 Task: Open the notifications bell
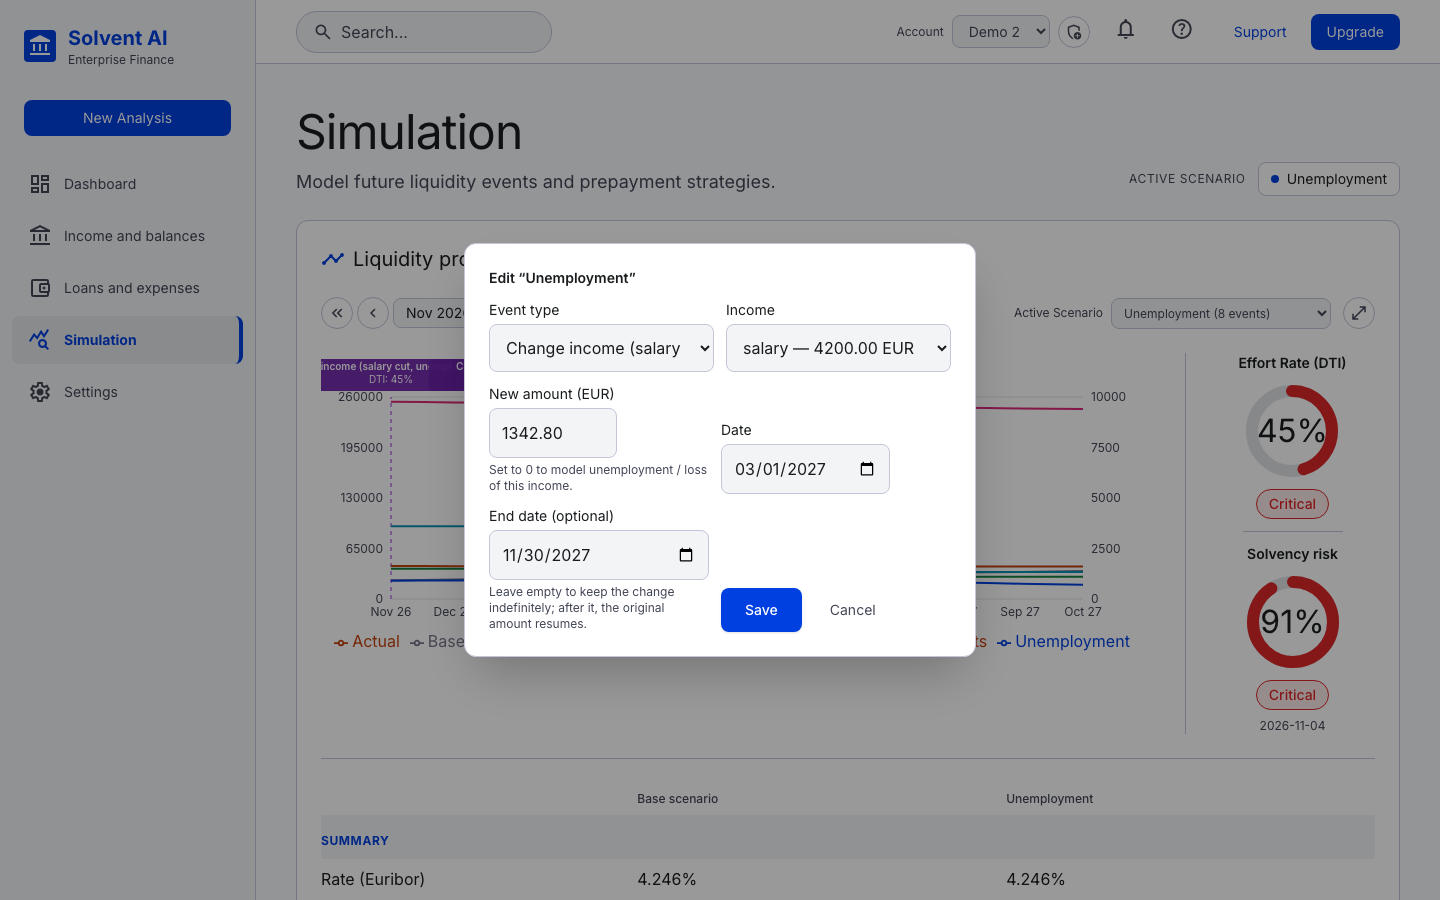tap(1126, 30)
